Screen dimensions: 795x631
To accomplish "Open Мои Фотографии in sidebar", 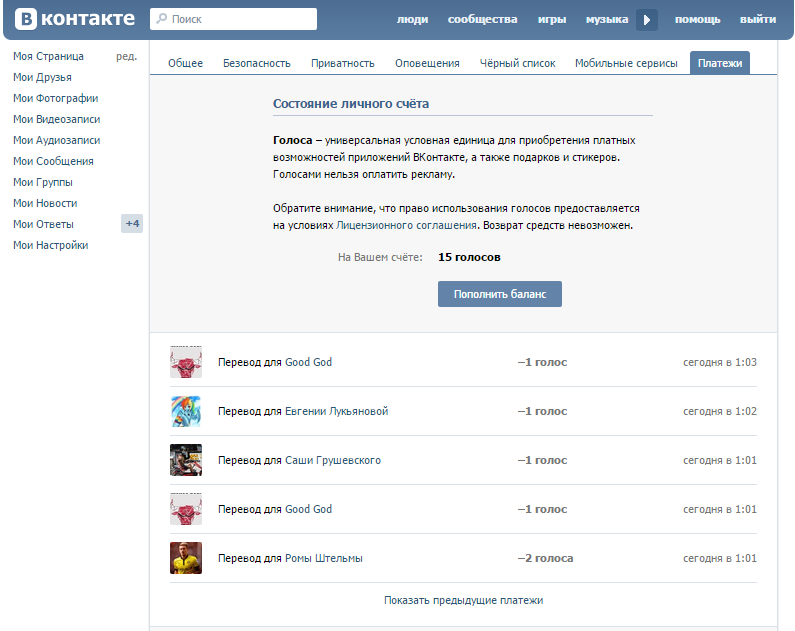I will point(56,98).
